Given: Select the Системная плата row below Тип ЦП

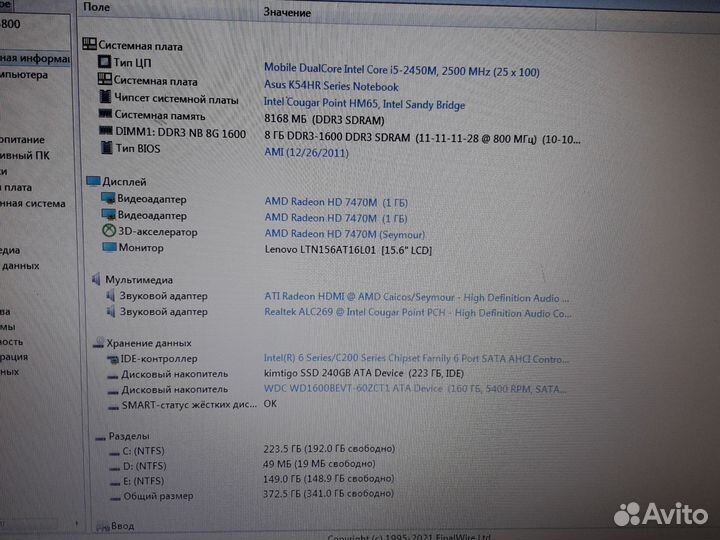Looking at the screenshot, I should [x=155, y=81].
